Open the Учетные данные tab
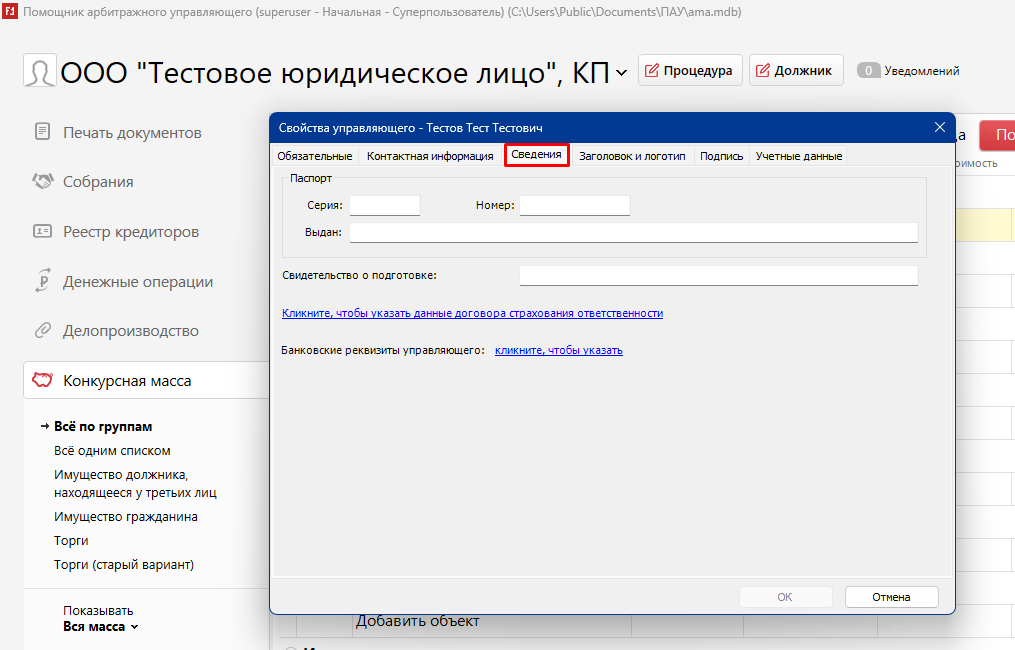This screenshot has width=1015, height=650. tap(798, 156)
